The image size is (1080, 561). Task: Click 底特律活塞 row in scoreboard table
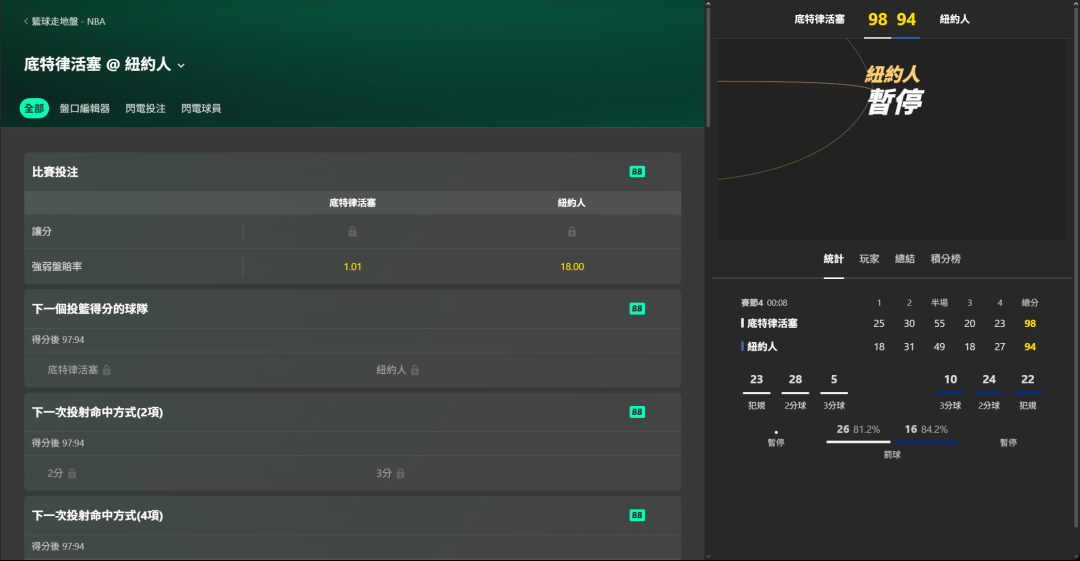click(x=890, y=323)
